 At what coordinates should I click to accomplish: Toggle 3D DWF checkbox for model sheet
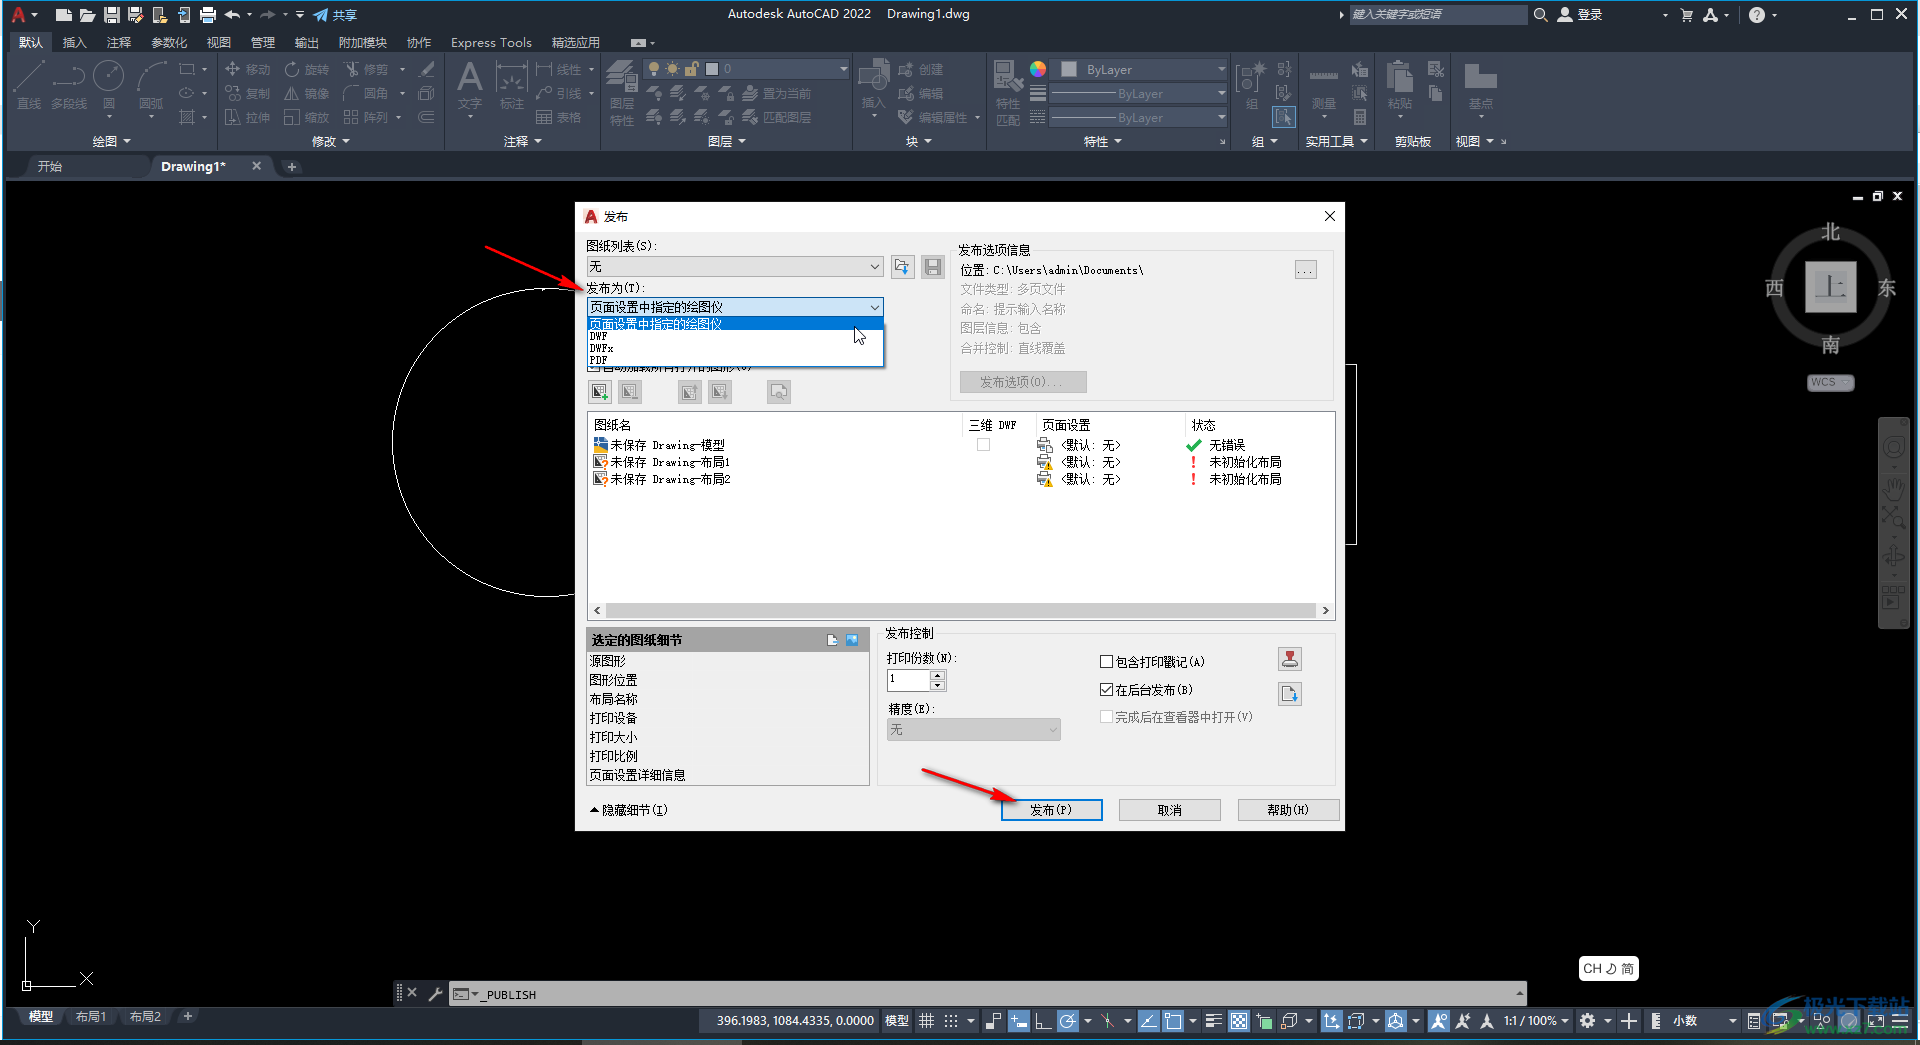click(x=983, y=445)
